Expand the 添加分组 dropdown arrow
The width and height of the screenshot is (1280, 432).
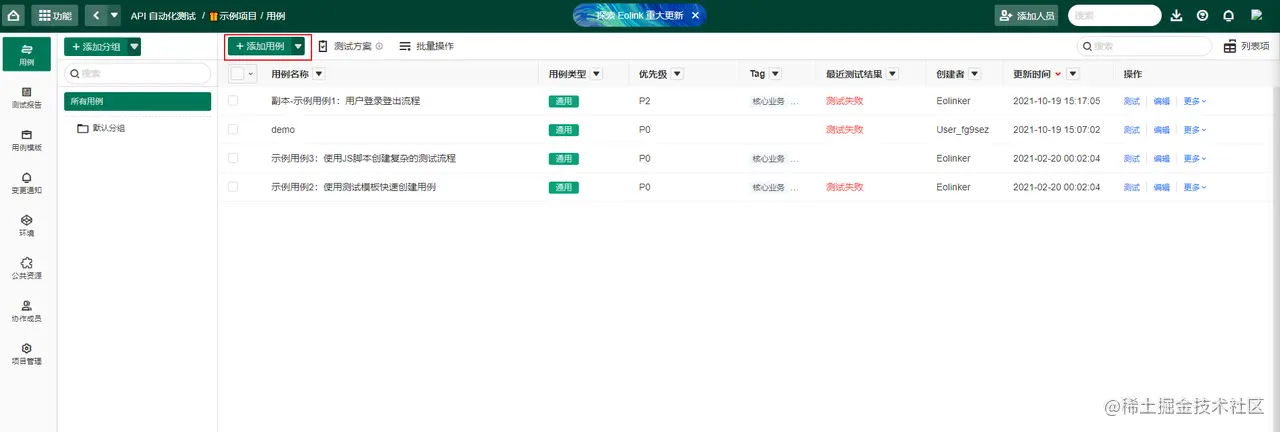pos(135,47)
